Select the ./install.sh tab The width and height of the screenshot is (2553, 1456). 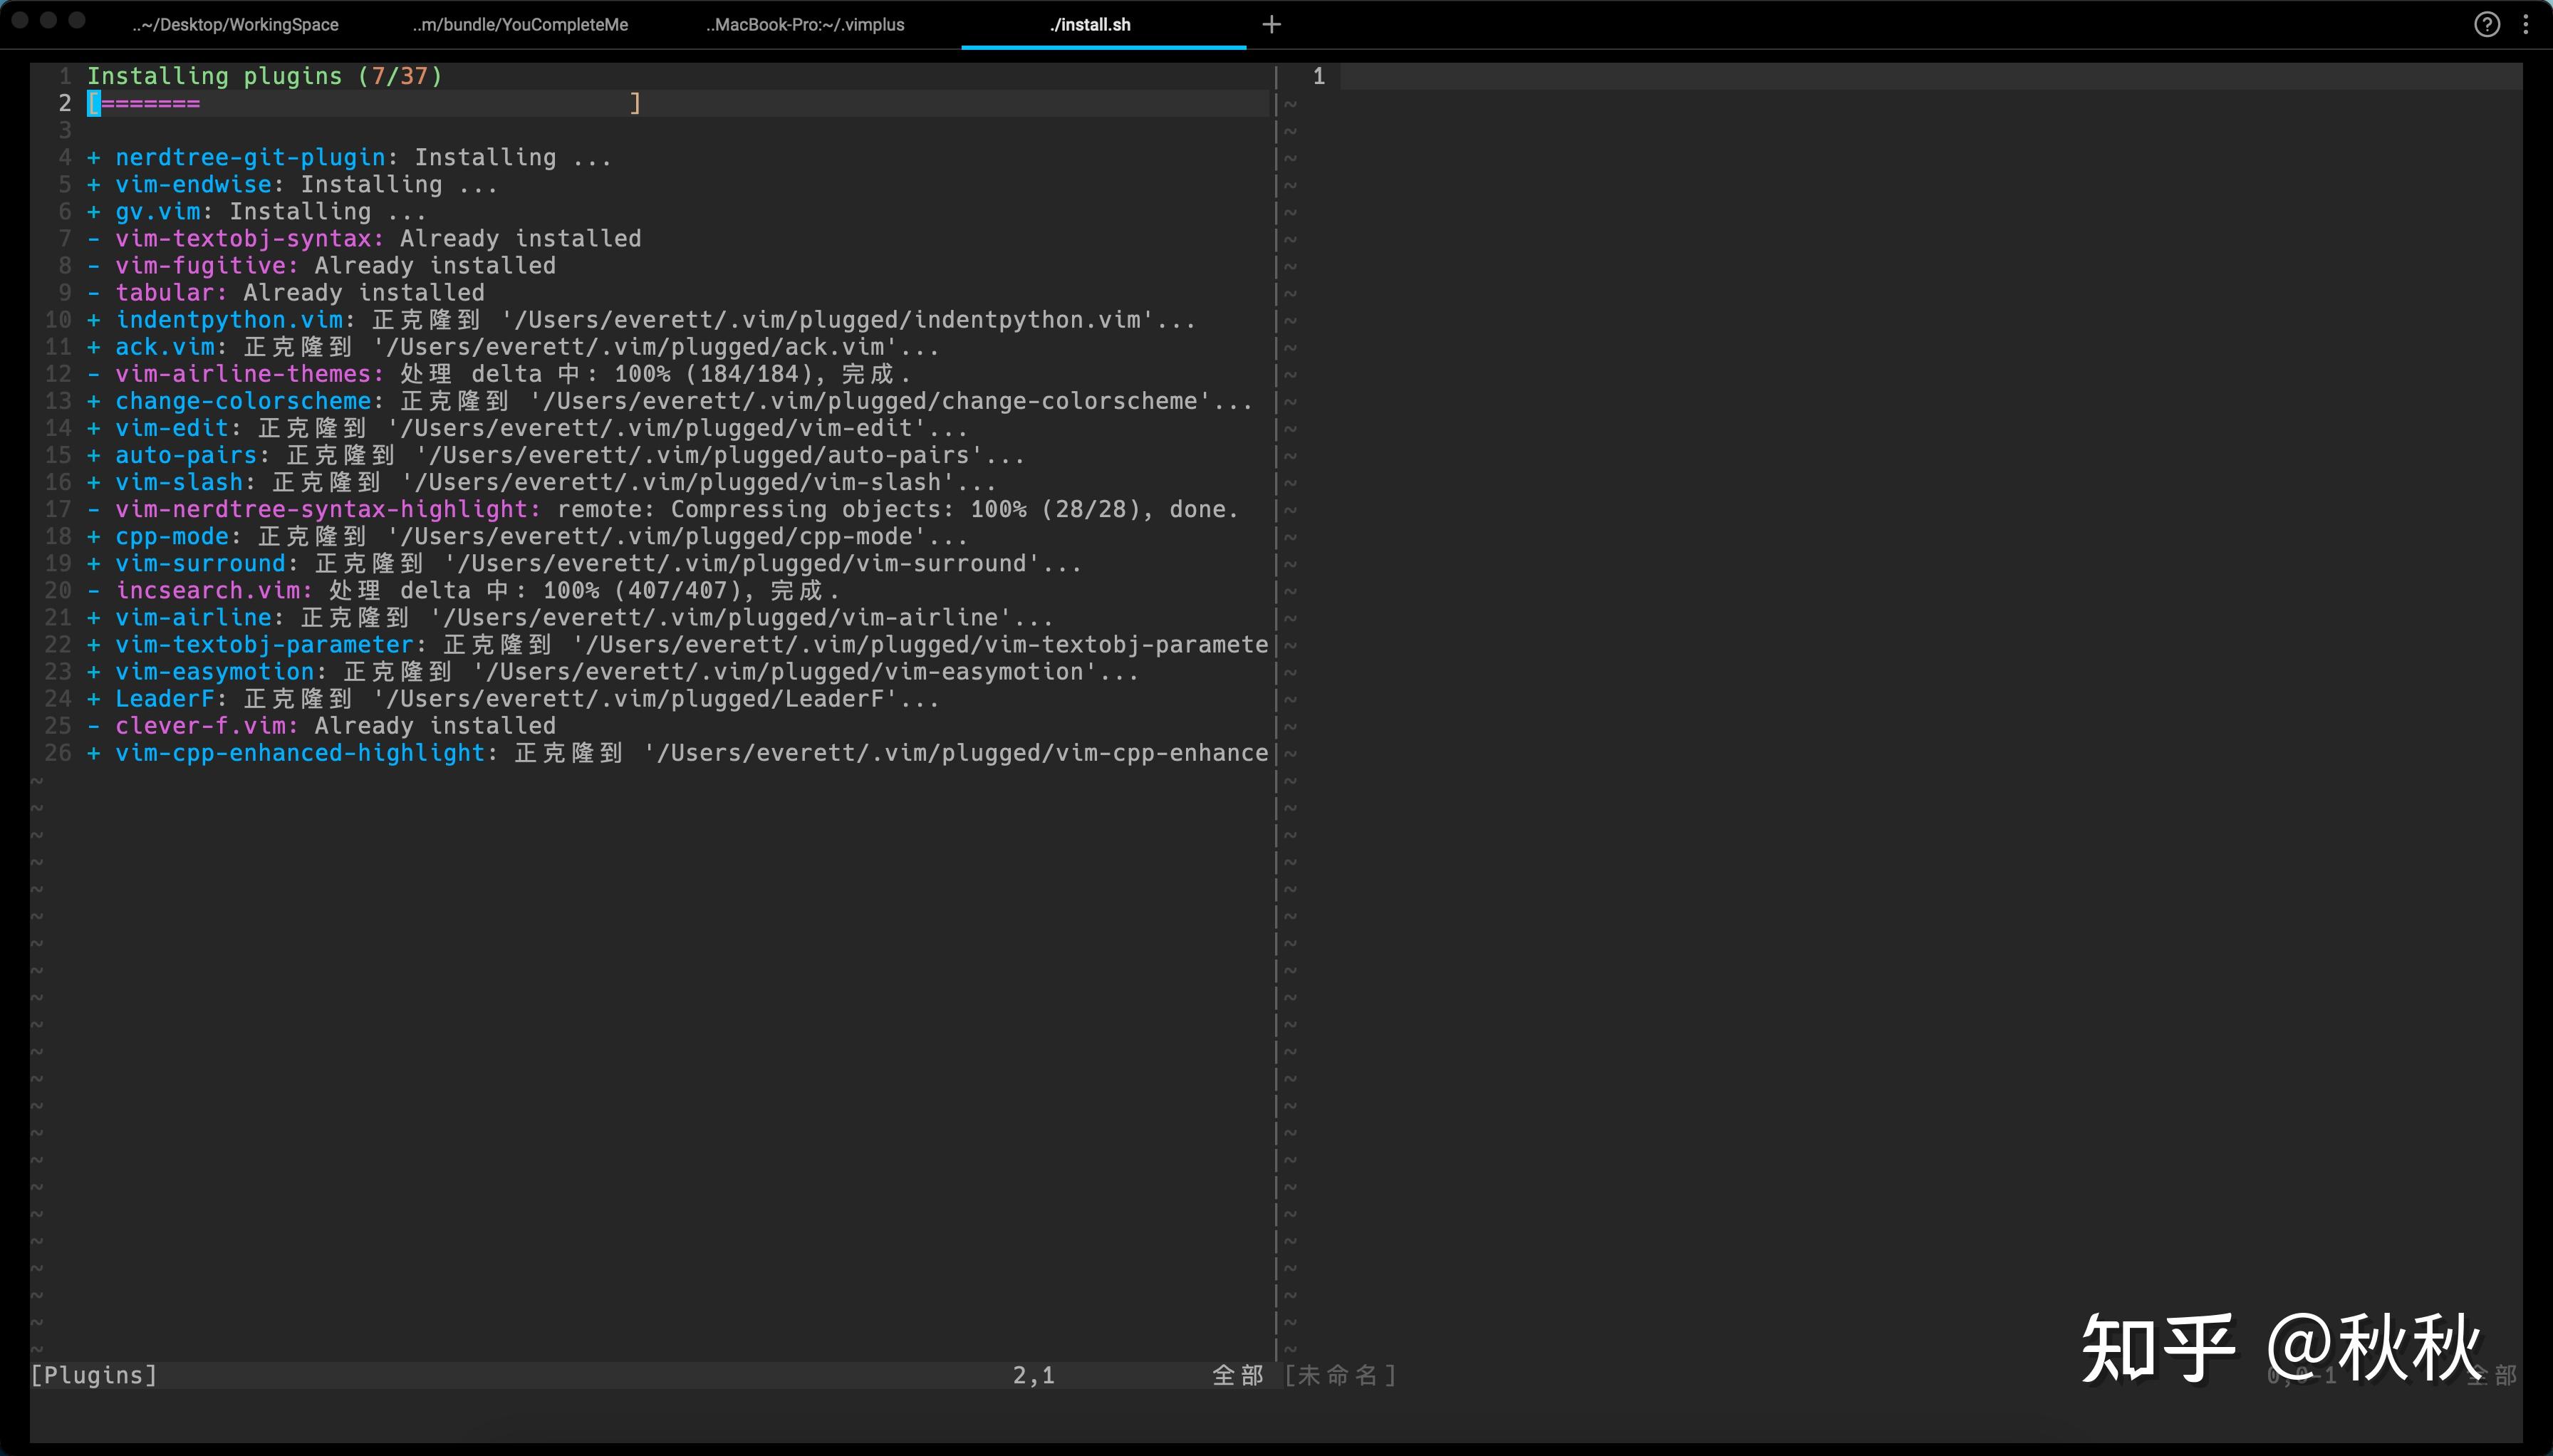(1090, 25)
